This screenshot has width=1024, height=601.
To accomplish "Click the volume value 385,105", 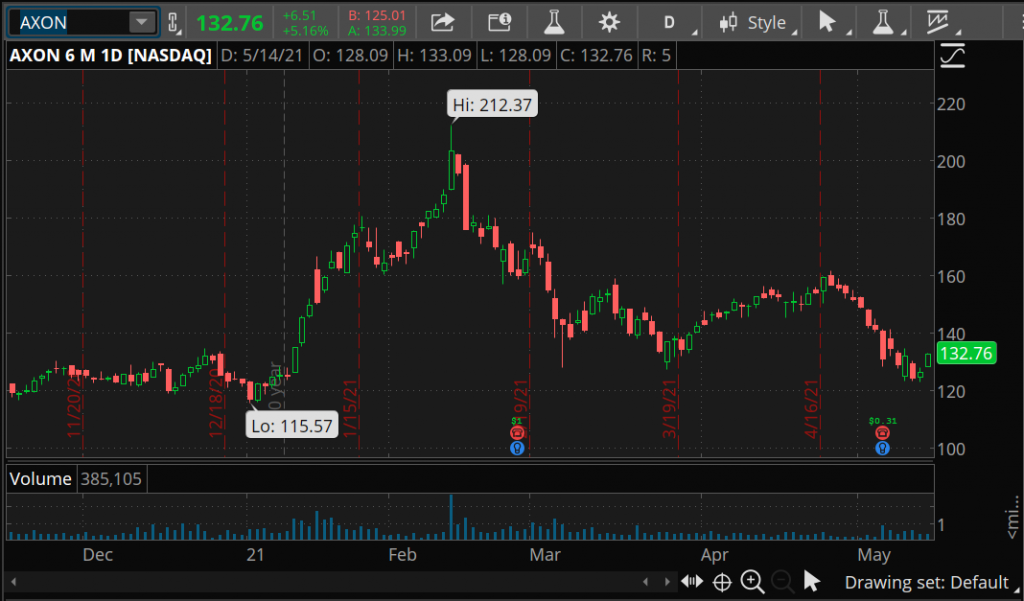I will point(111,479).
